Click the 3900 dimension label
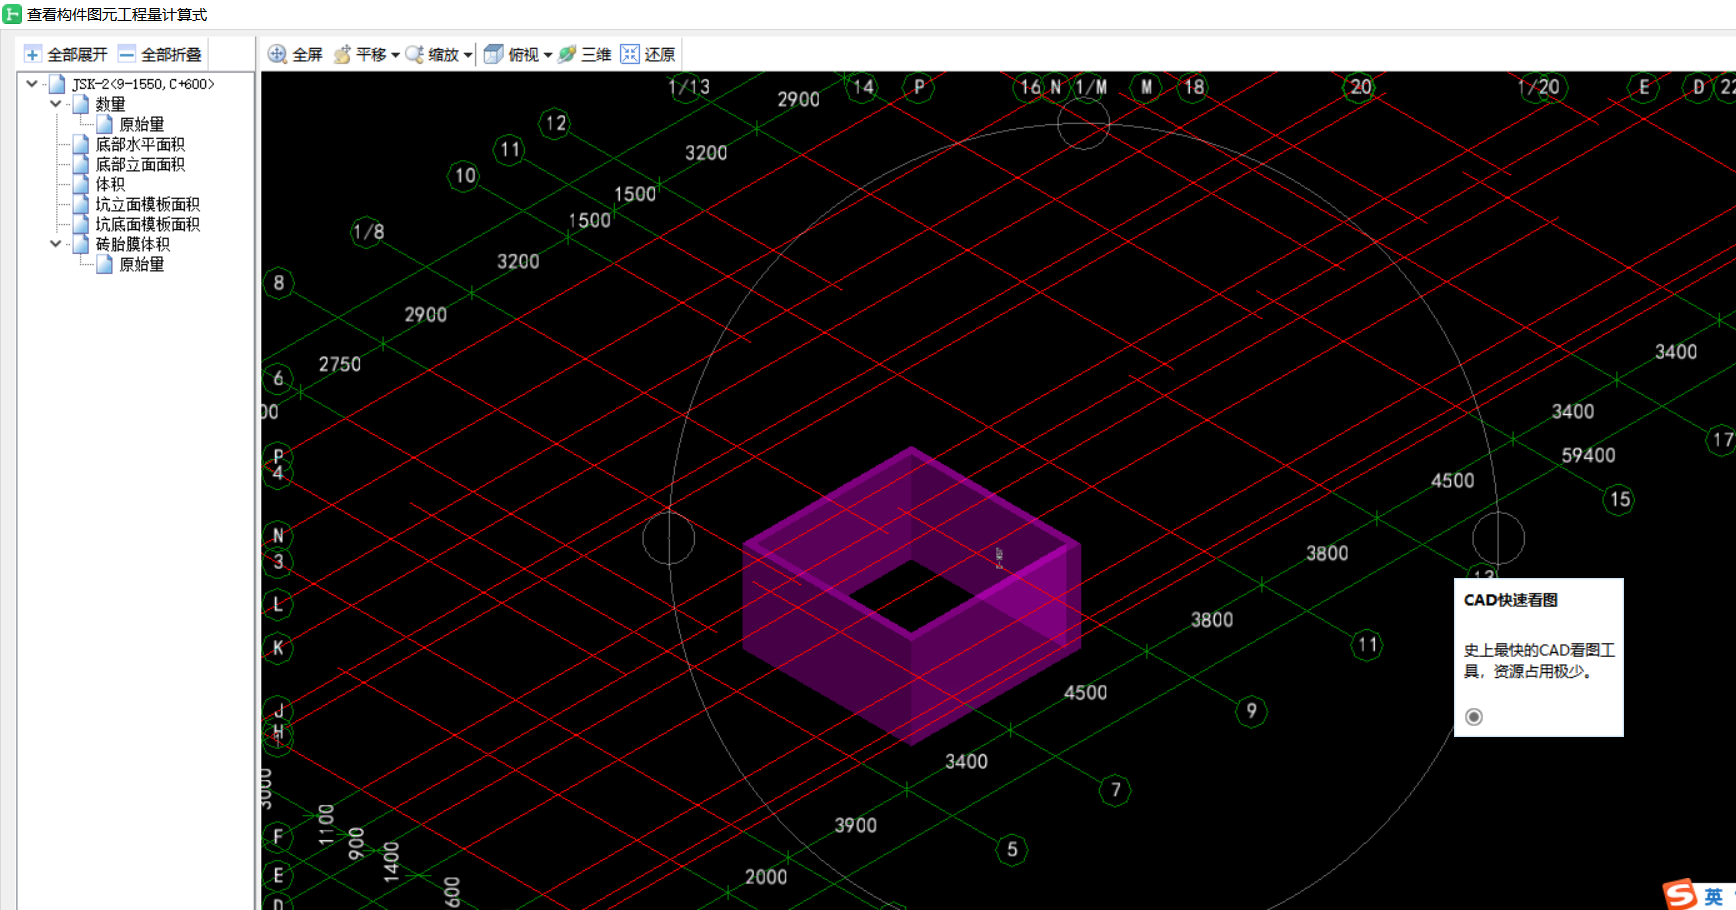Screen dimensions: 1736x910 (x=855, y=825)
